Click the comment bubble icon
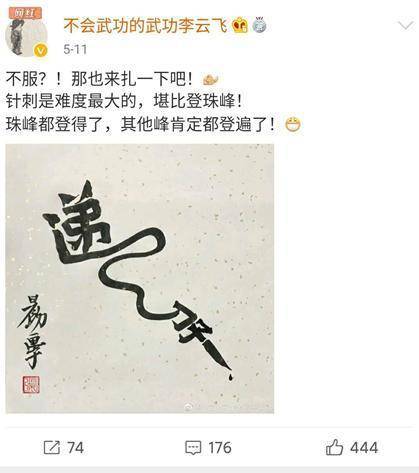This screenshot has height=473, width=419. pos(193,448)
